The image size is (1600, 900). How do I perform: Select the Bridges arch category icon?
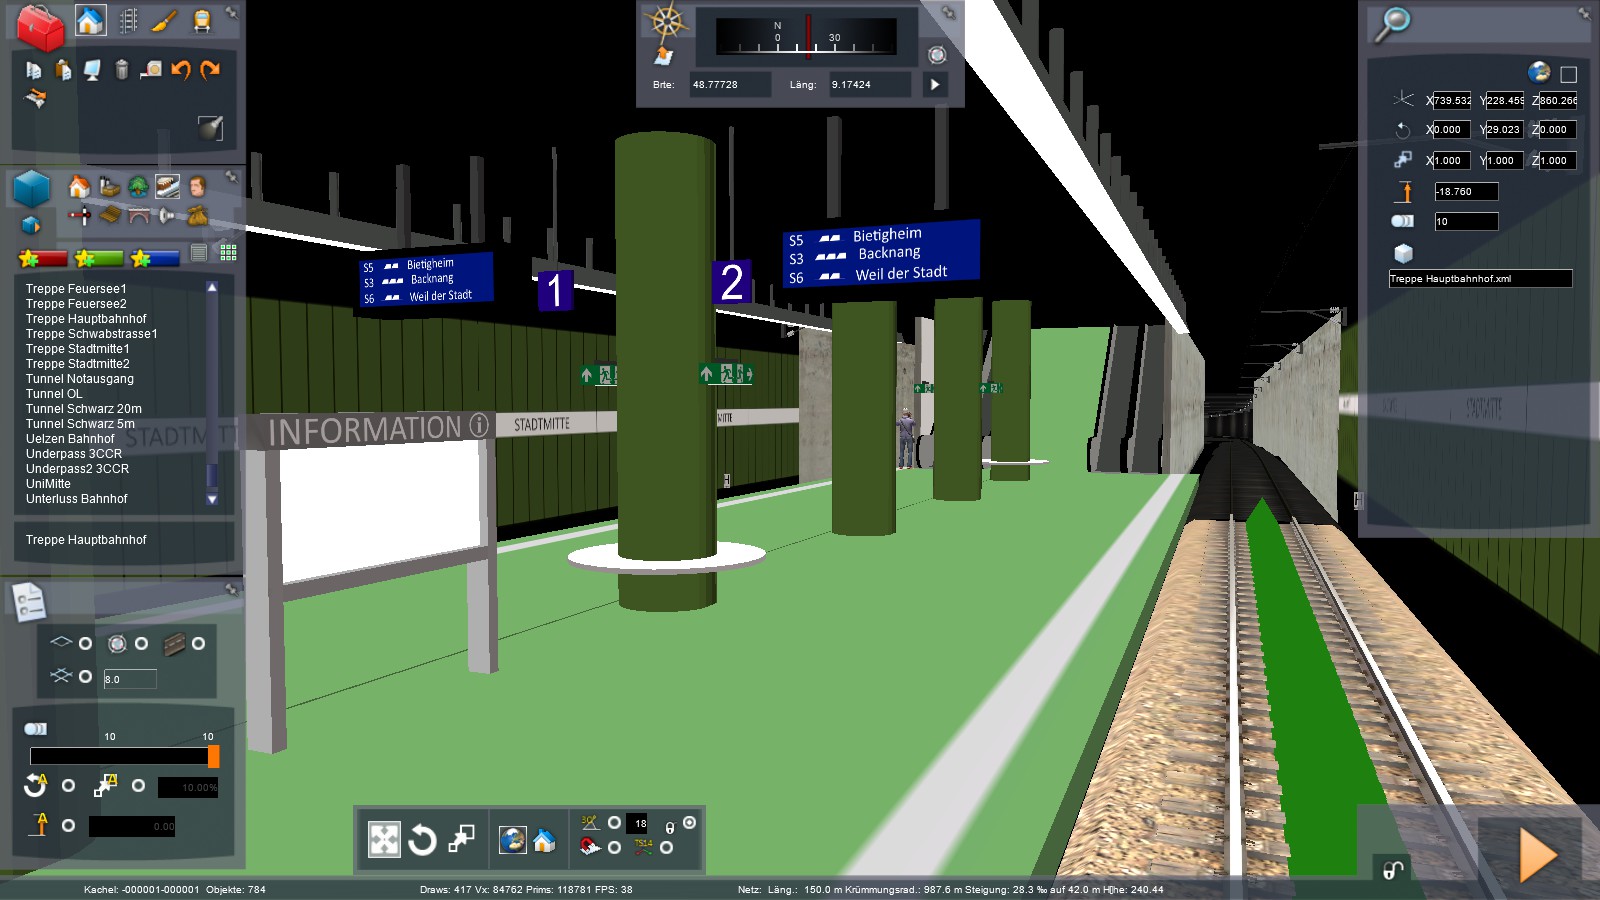tap(138, 214)
